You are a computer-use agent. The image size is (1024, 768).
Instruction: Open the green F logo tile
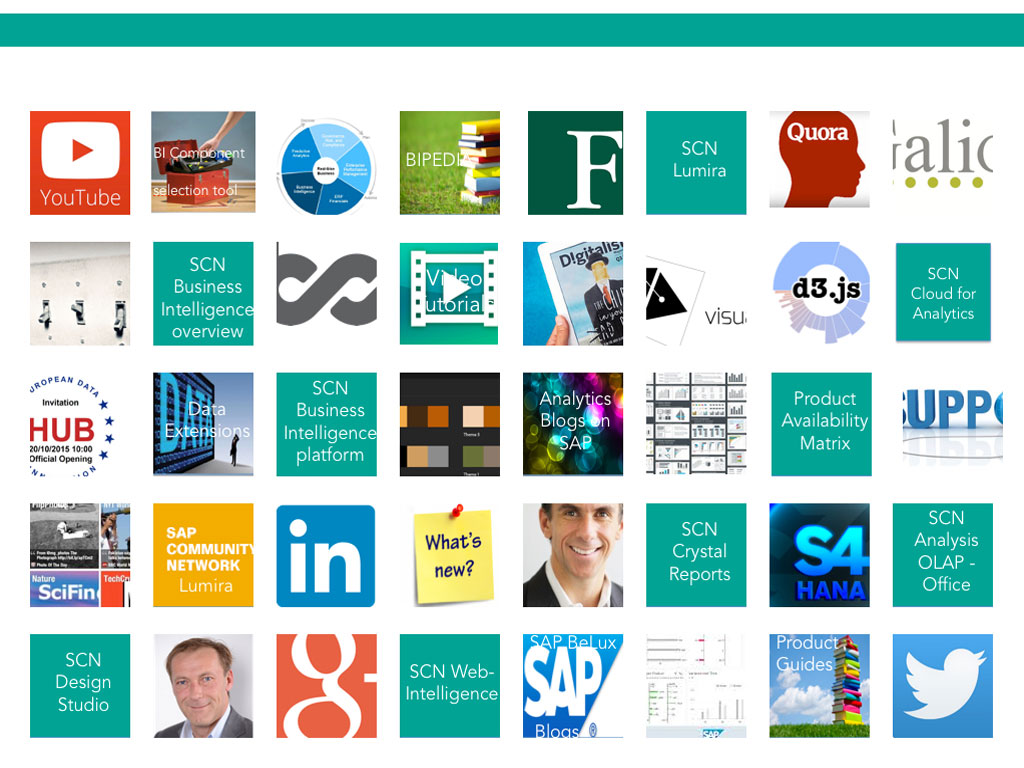[575, 163]
